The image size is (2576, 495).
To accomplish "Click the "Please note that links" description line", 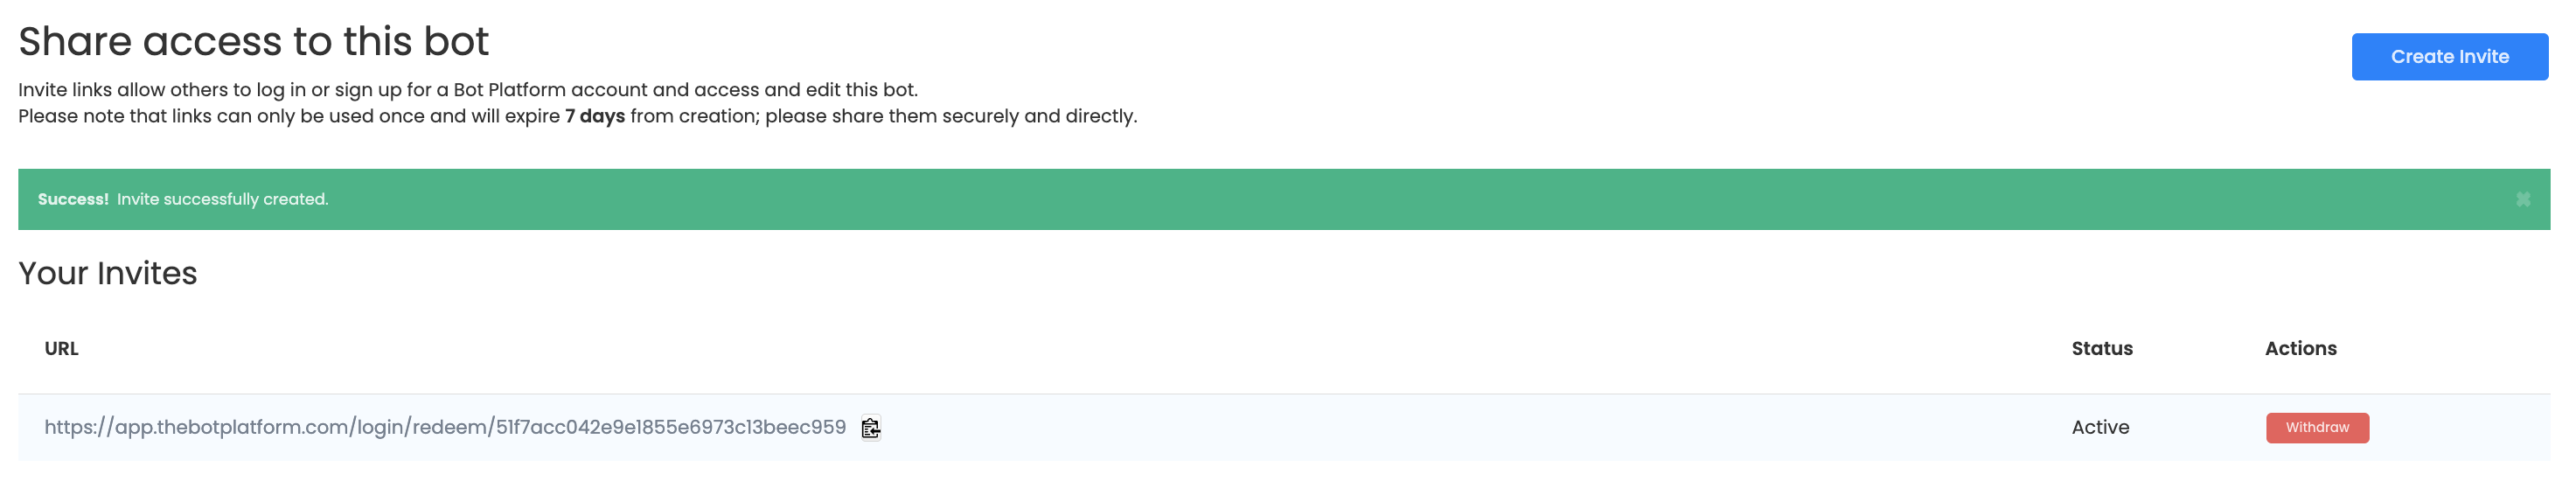I will [577, 117].
